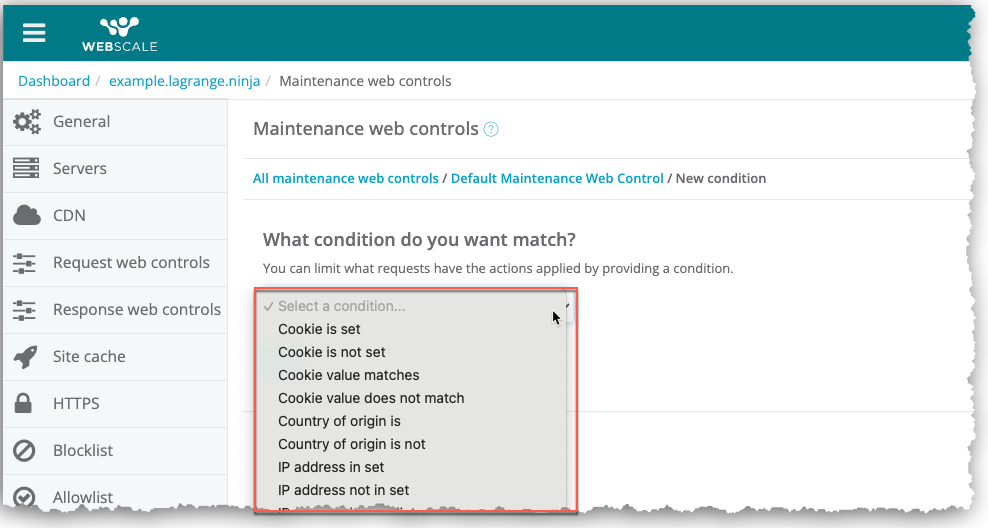Click the General gears icon

coord(26,122)
